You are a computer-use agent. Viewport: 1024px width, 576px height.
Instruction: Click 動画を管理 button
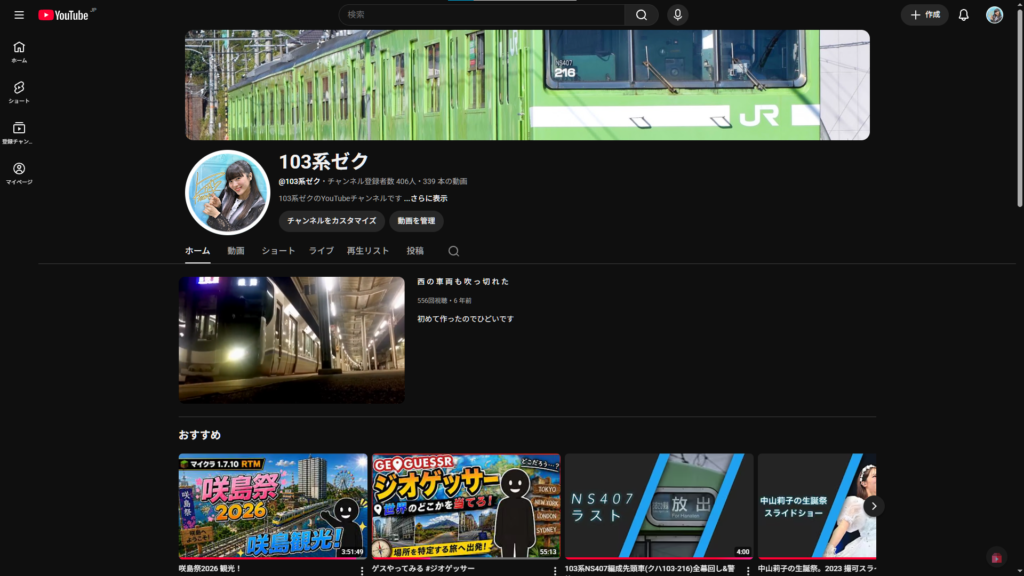(416, 221)
